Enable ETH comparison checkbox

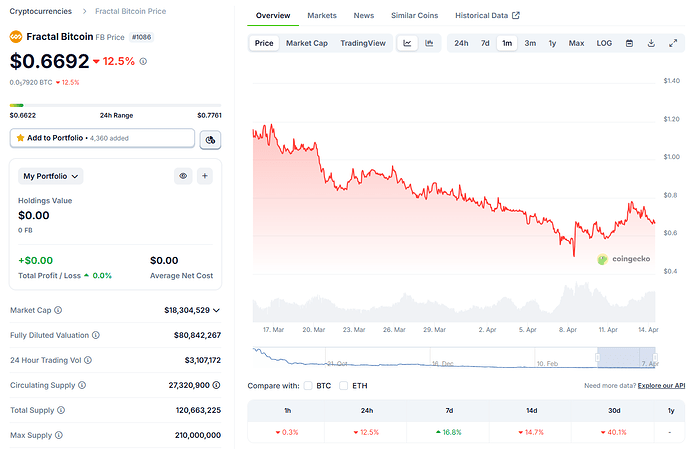[344, 386]
